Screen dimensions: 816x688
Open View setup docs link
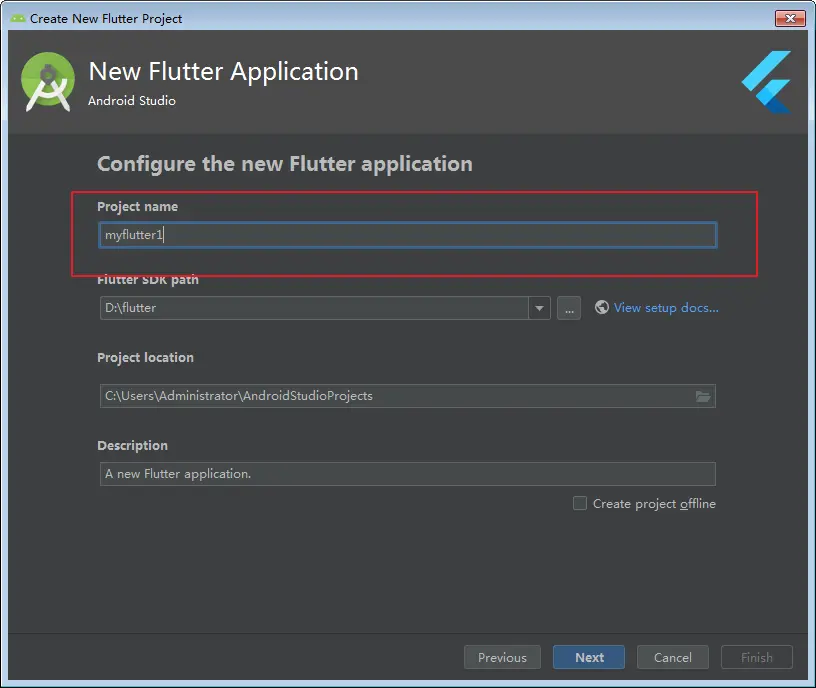(664, 307)
